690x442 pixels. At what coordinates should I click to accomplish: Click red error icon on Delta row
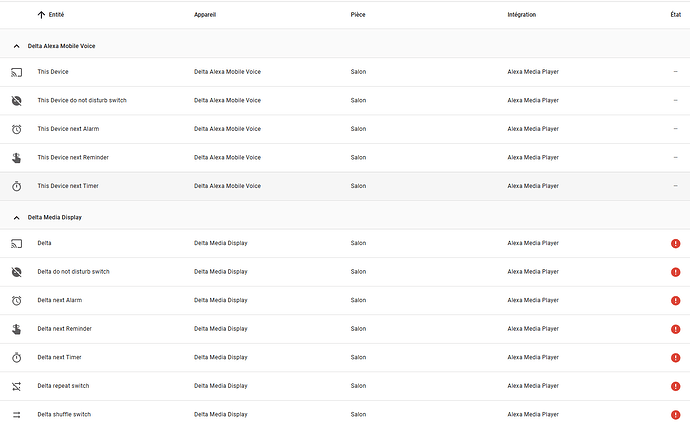676,244
